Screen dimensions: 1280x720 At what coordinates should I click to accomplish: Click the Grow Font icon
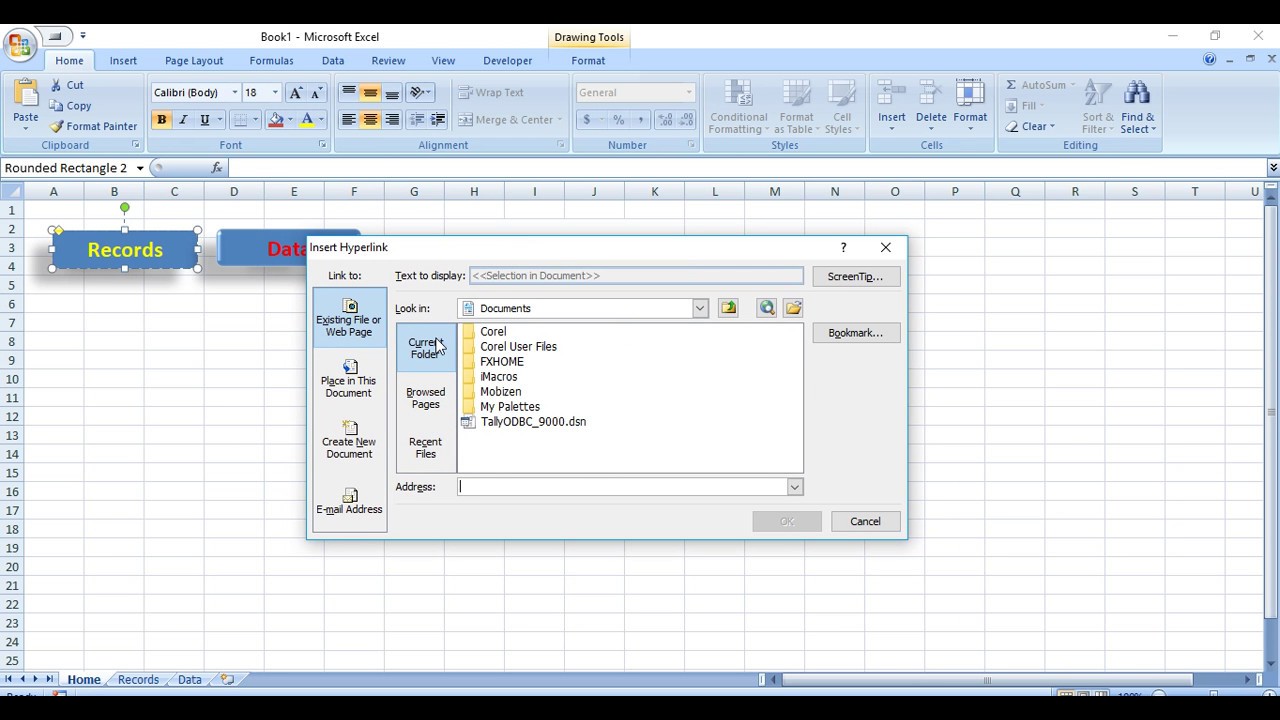coord(295,93)
